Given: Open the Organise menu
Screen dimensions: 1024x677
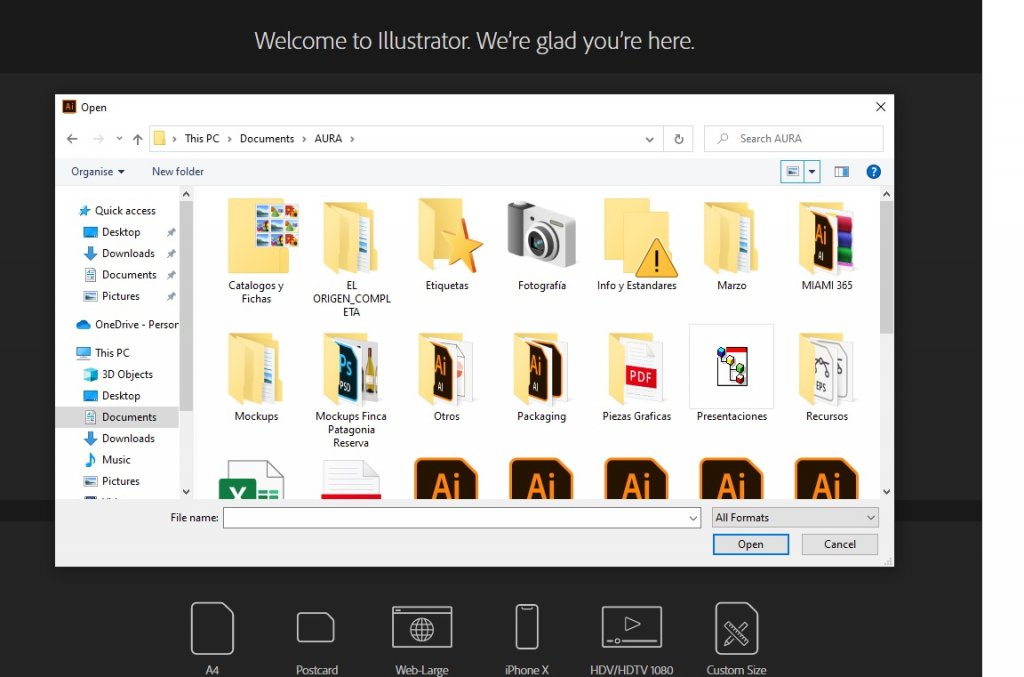Looking at the screenshot, I should click(97, 172).
